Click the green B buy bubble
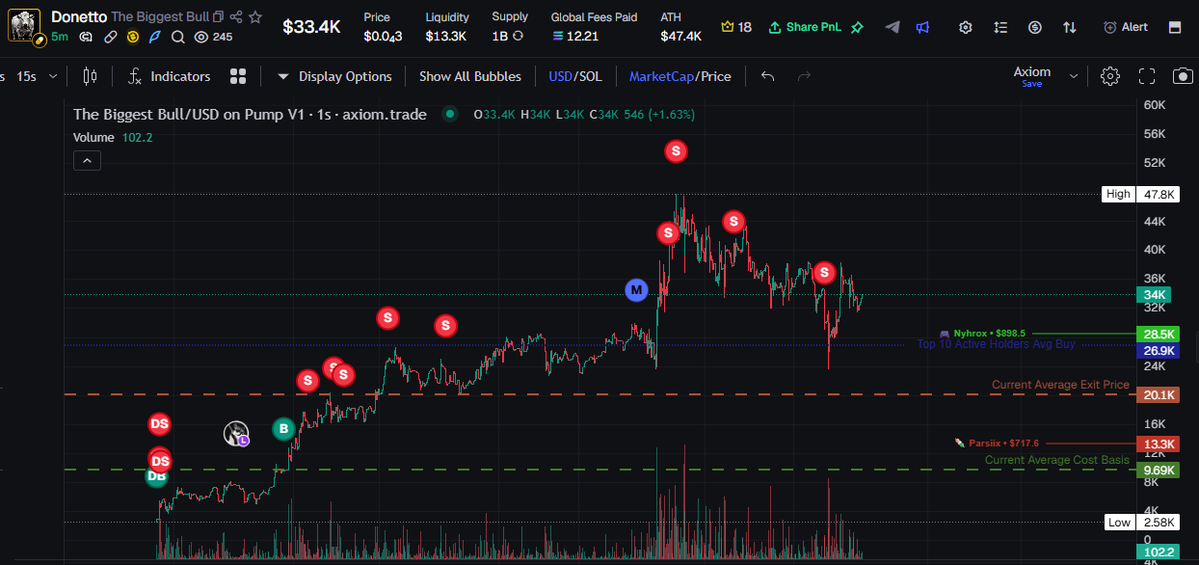Screen dimensions: 1199x565 (x=284, y=429)
